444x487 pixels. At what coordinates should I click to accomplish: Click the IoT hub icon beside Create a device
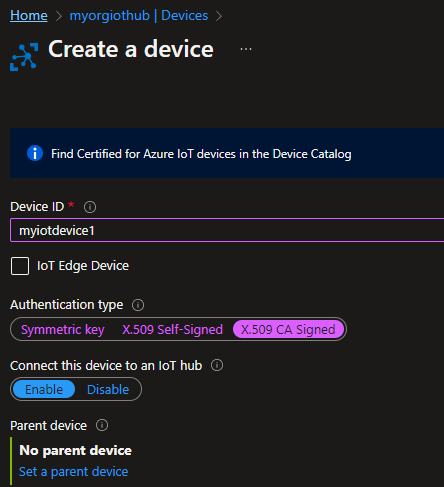pos(24,57)
